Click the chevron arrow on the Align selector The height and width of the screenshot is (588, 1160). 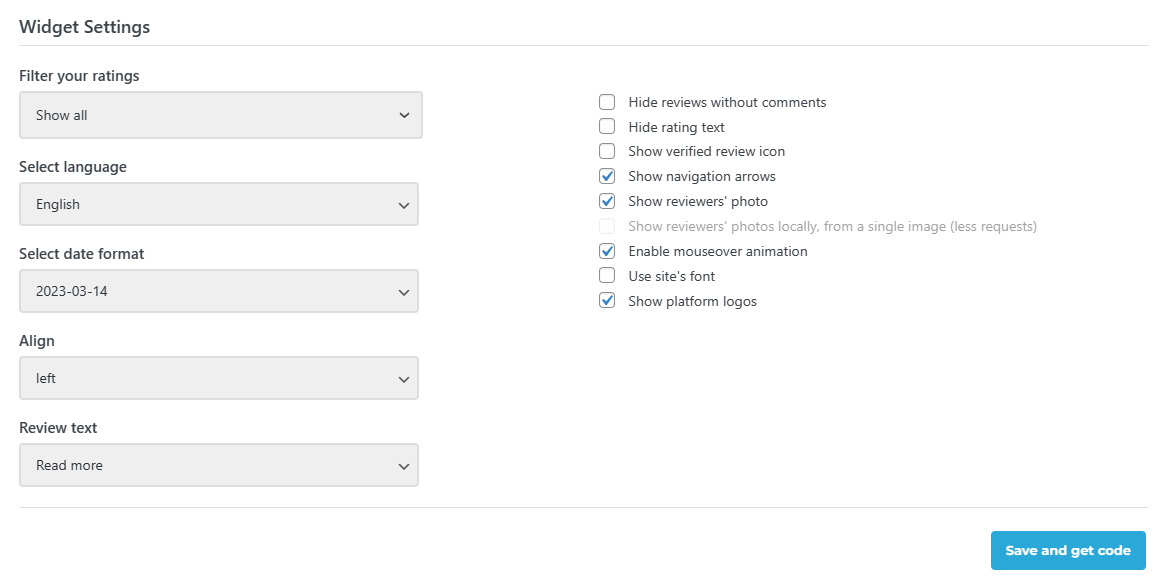click(x=404, y=378)
